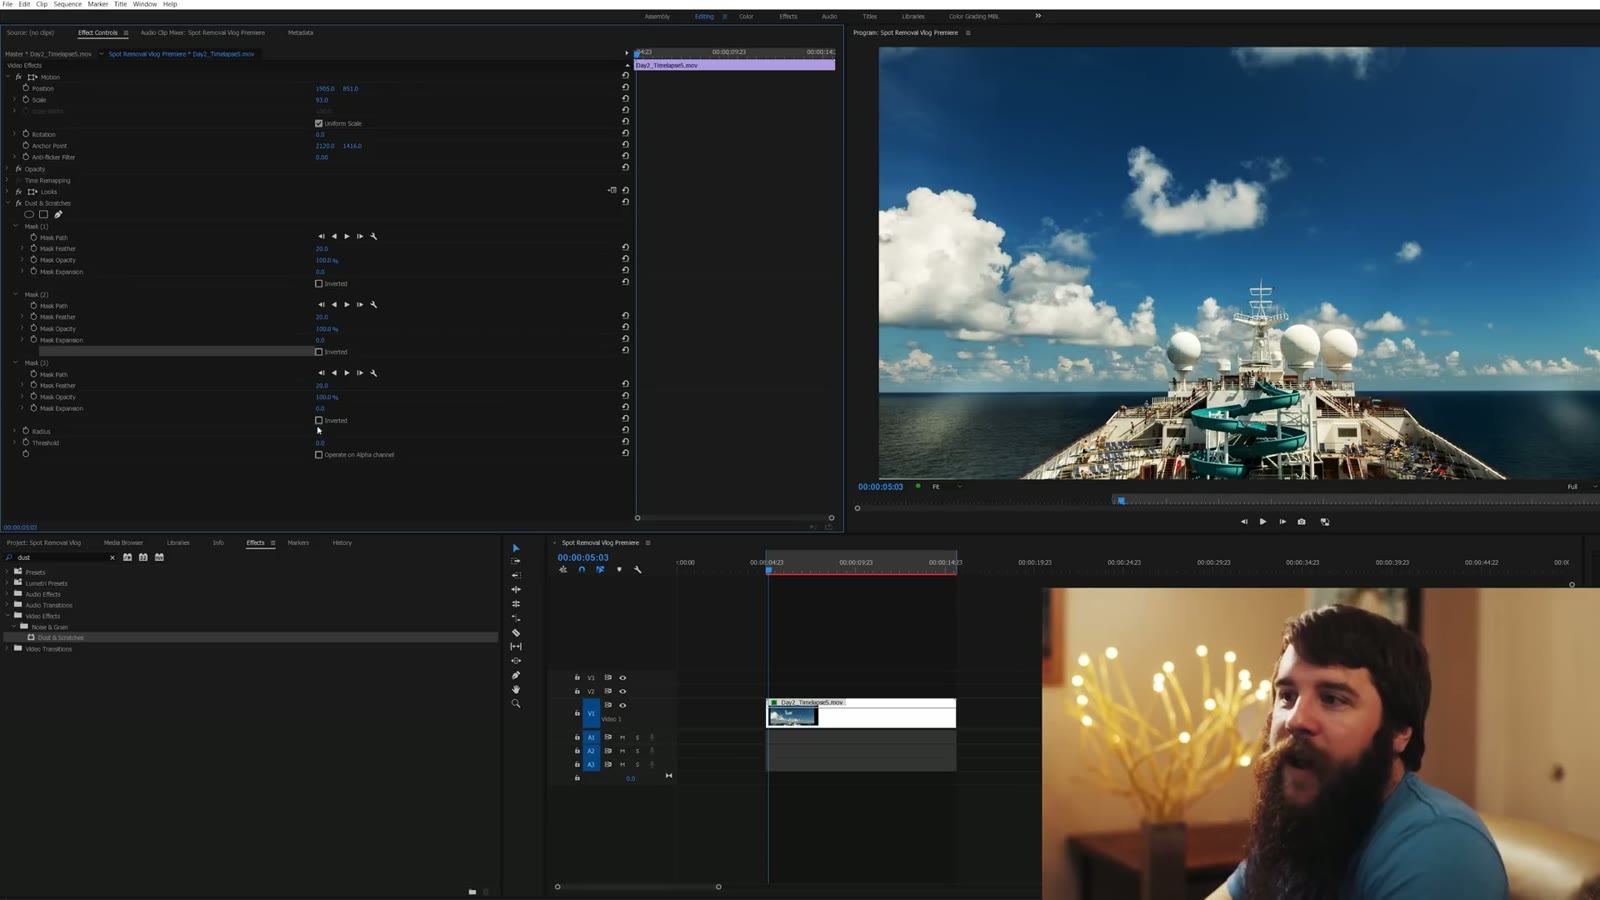
Task: Expand the Looks effect
Action: (x=8, y=191)
